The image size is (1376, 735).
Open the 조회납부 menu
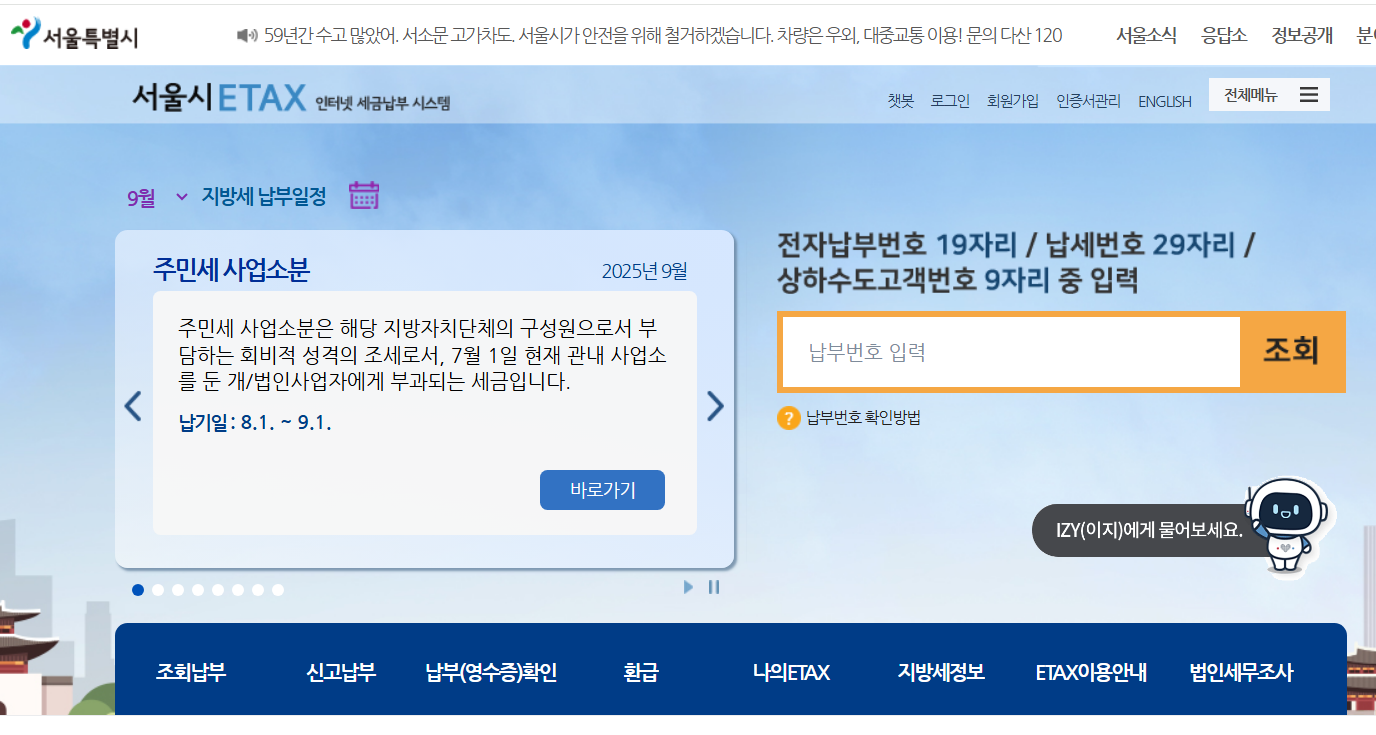point(191,672)
